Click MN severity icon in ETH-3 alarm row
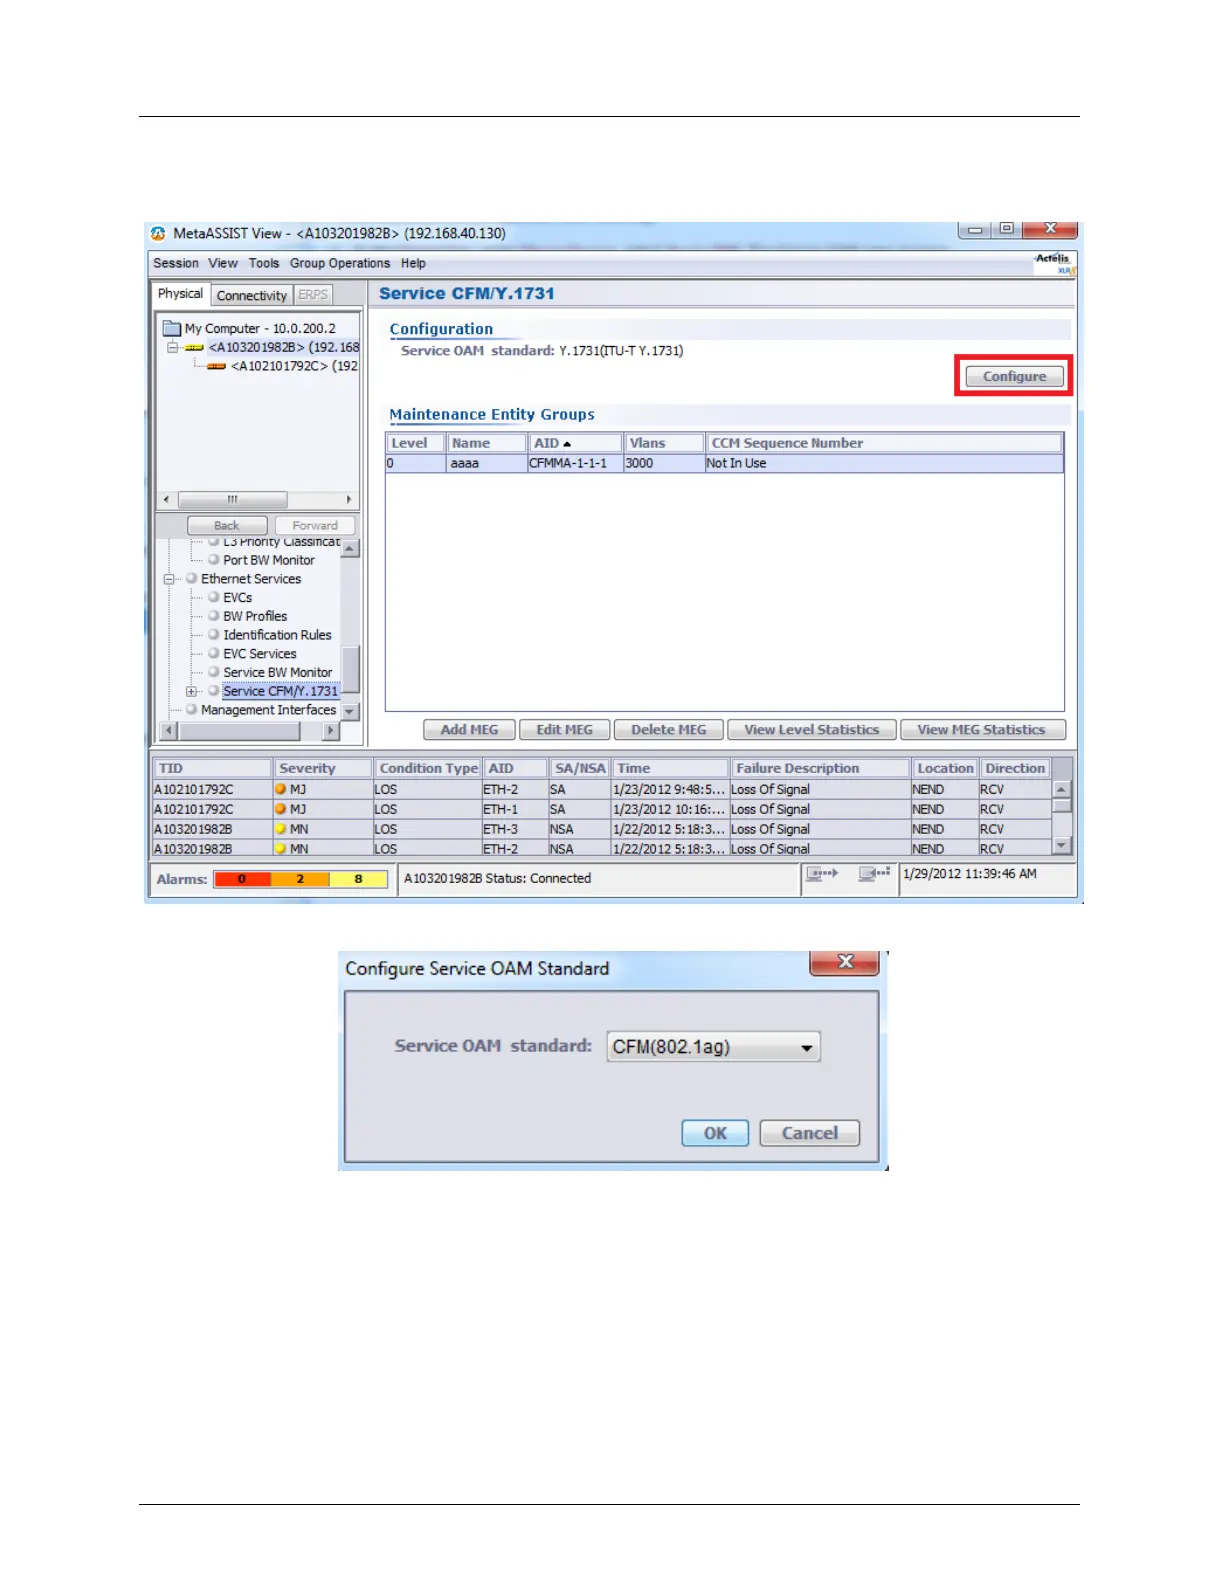 click(281, 829)
